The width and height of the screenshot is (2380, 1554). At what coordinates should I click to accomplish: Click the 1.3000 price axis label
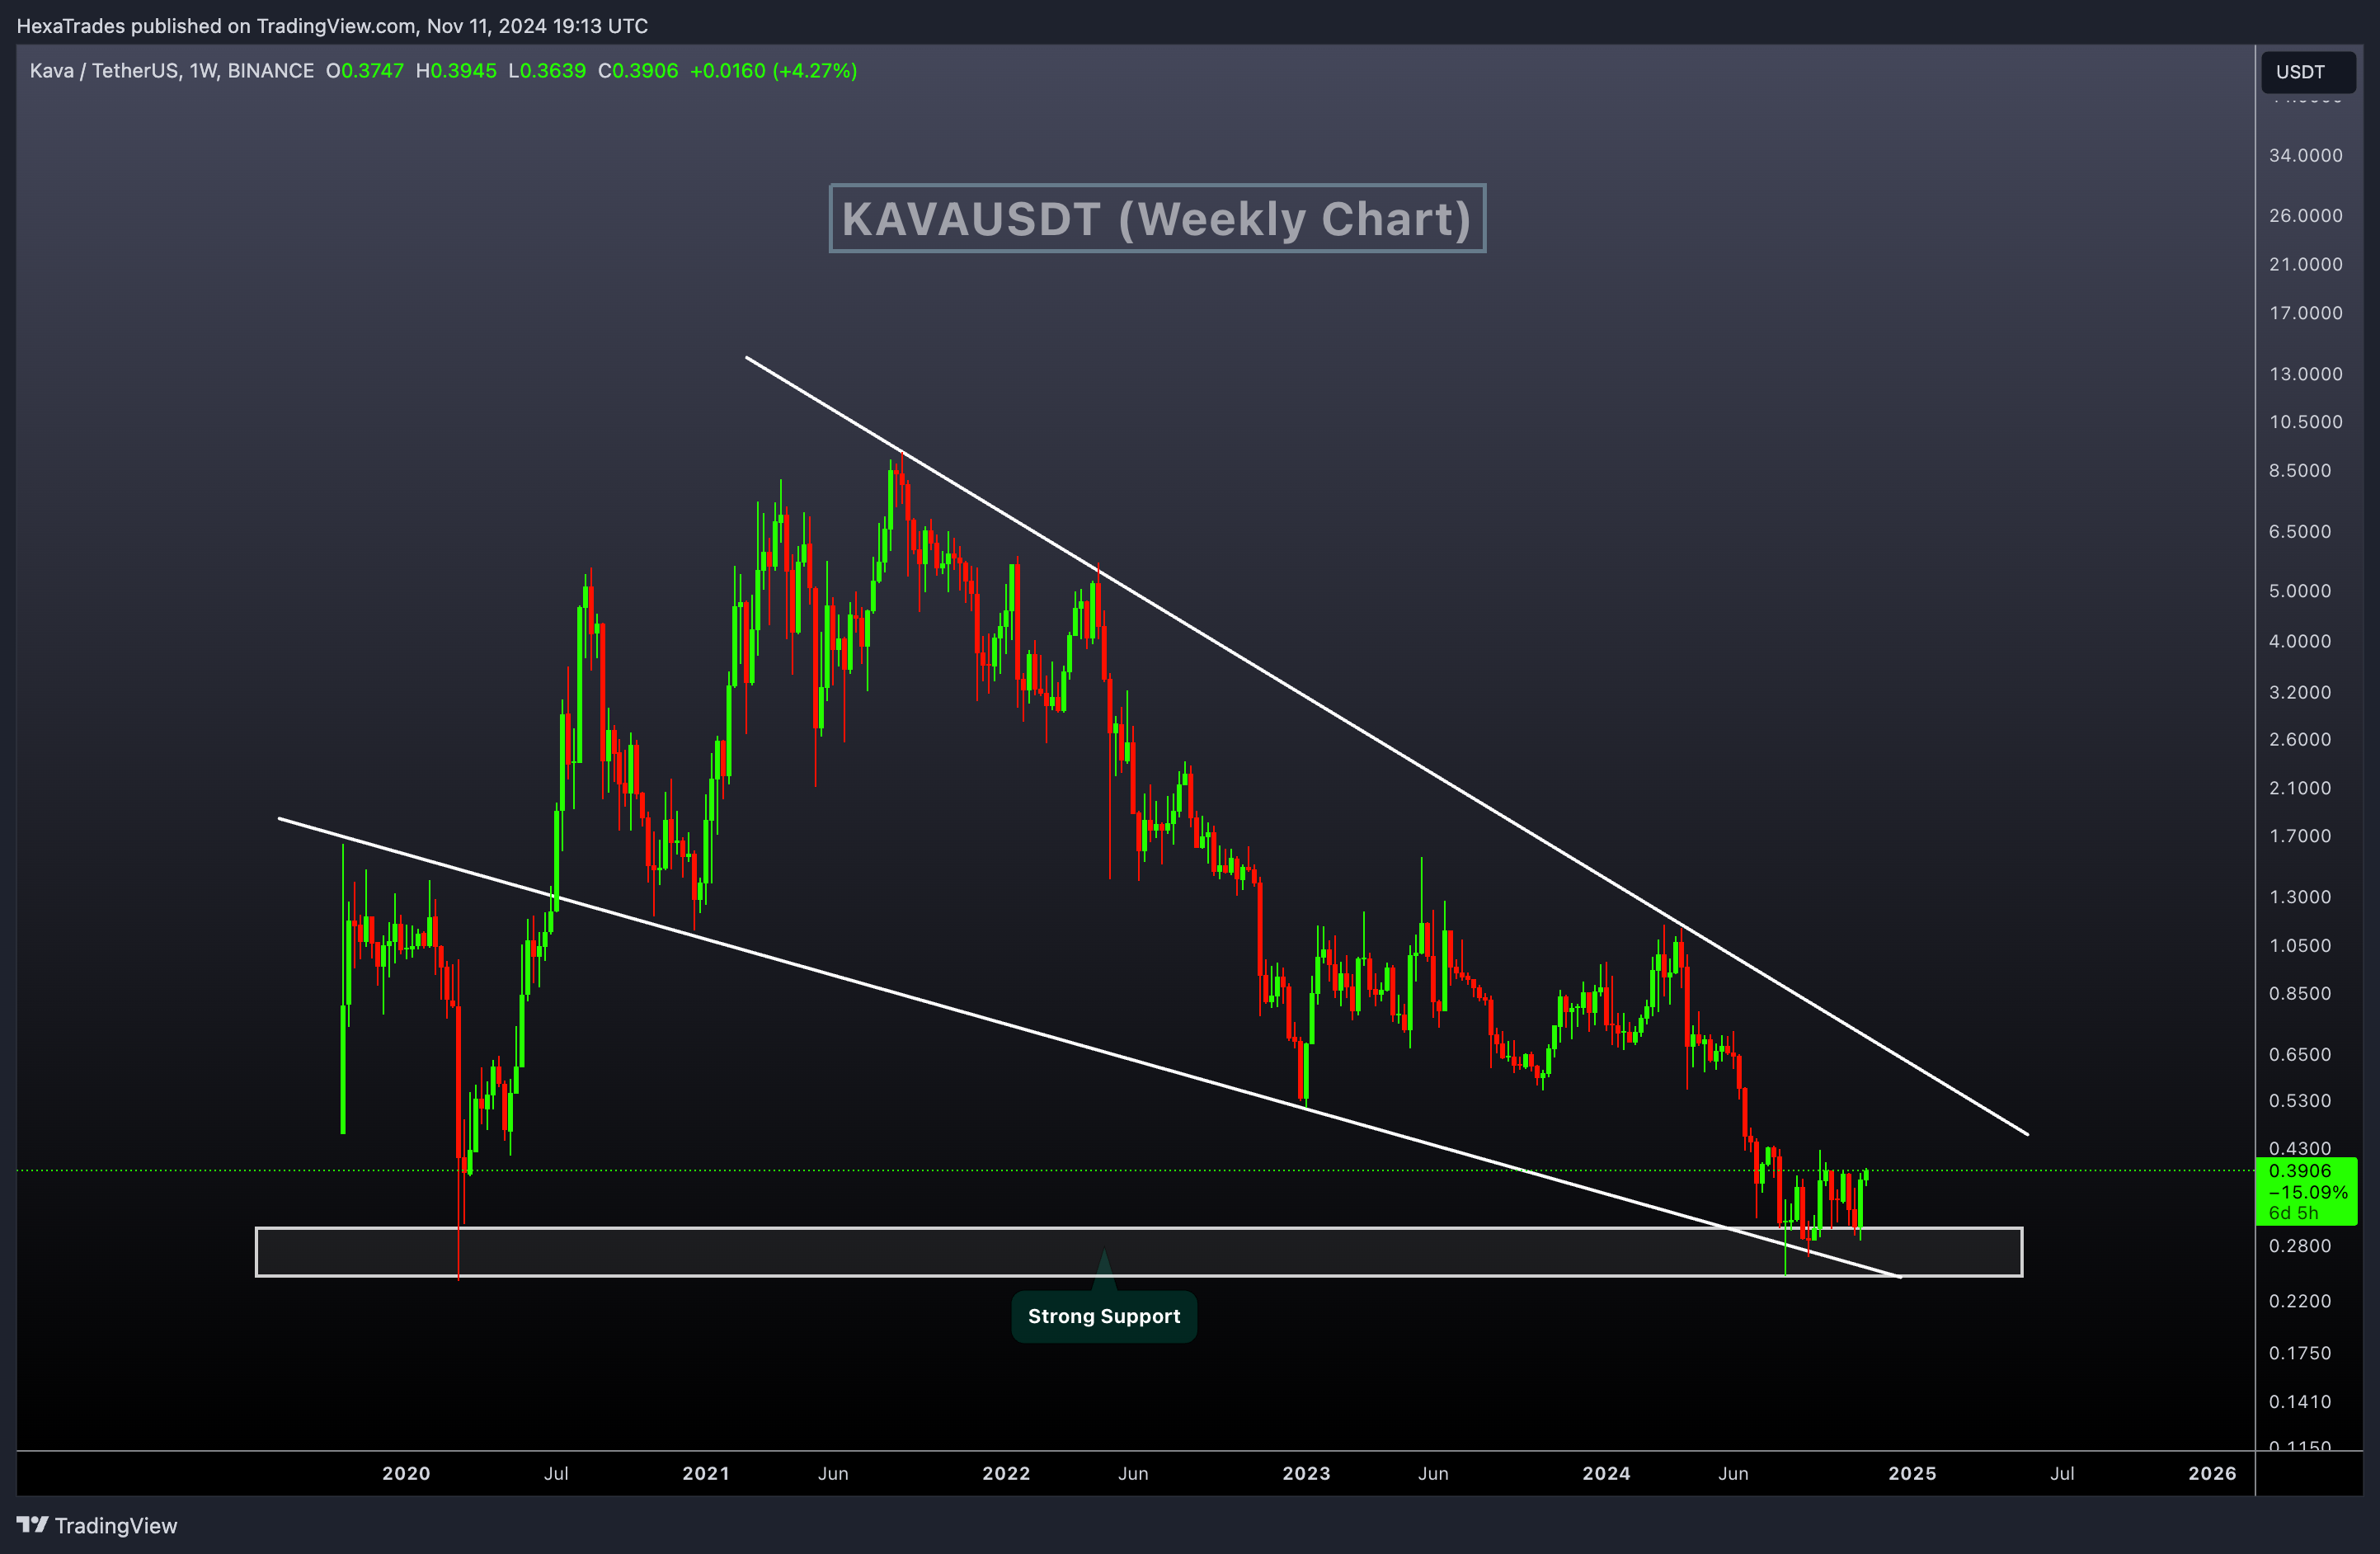coord(2299,897)
